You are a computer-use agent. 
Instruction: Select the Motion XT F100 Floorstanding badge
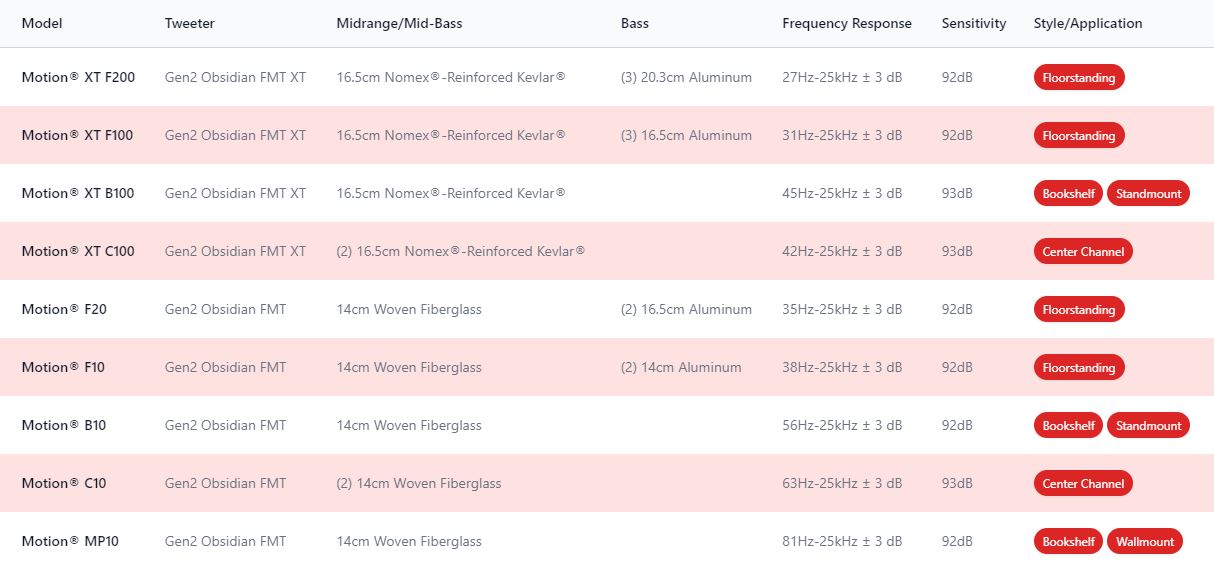[1079, 136]
